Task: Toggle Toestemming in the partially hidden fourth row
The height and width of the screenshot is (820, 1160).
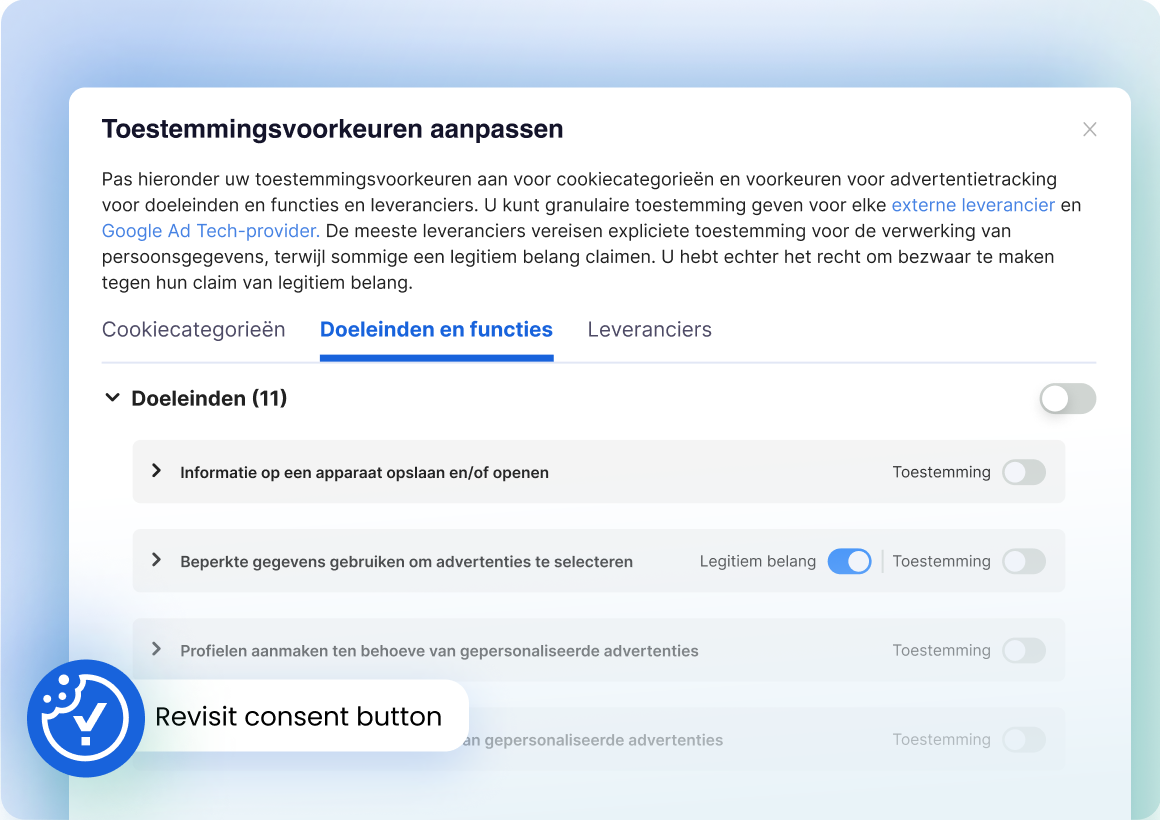Action: (x=1023, y=740)
